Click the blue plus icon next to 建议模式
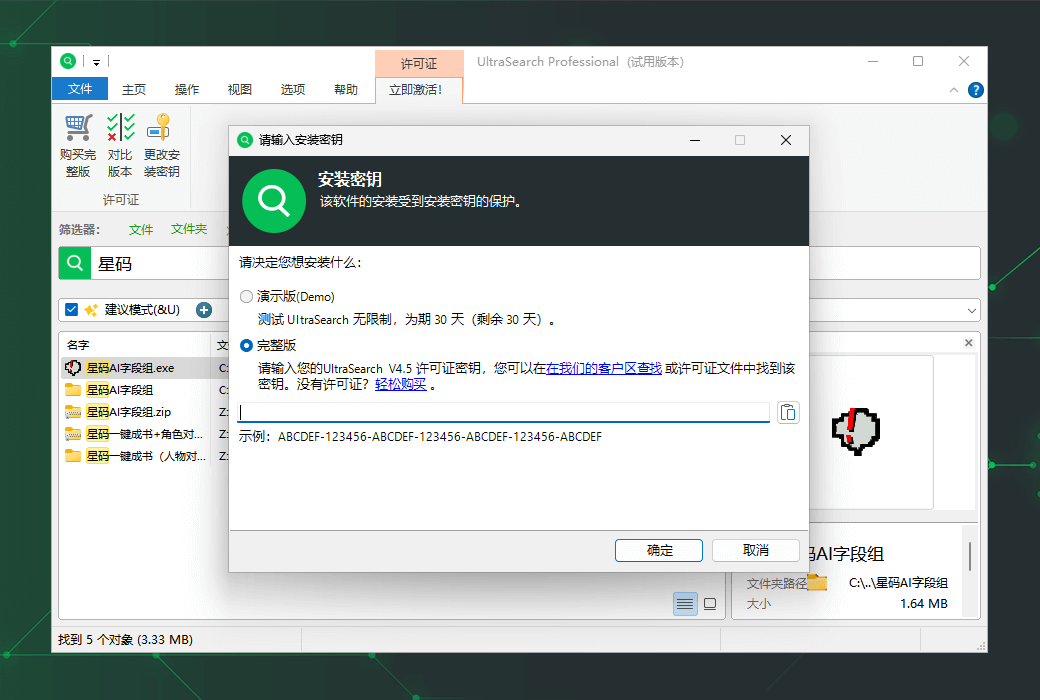This screenshot has height=700, width=1040. pos(204,310)
